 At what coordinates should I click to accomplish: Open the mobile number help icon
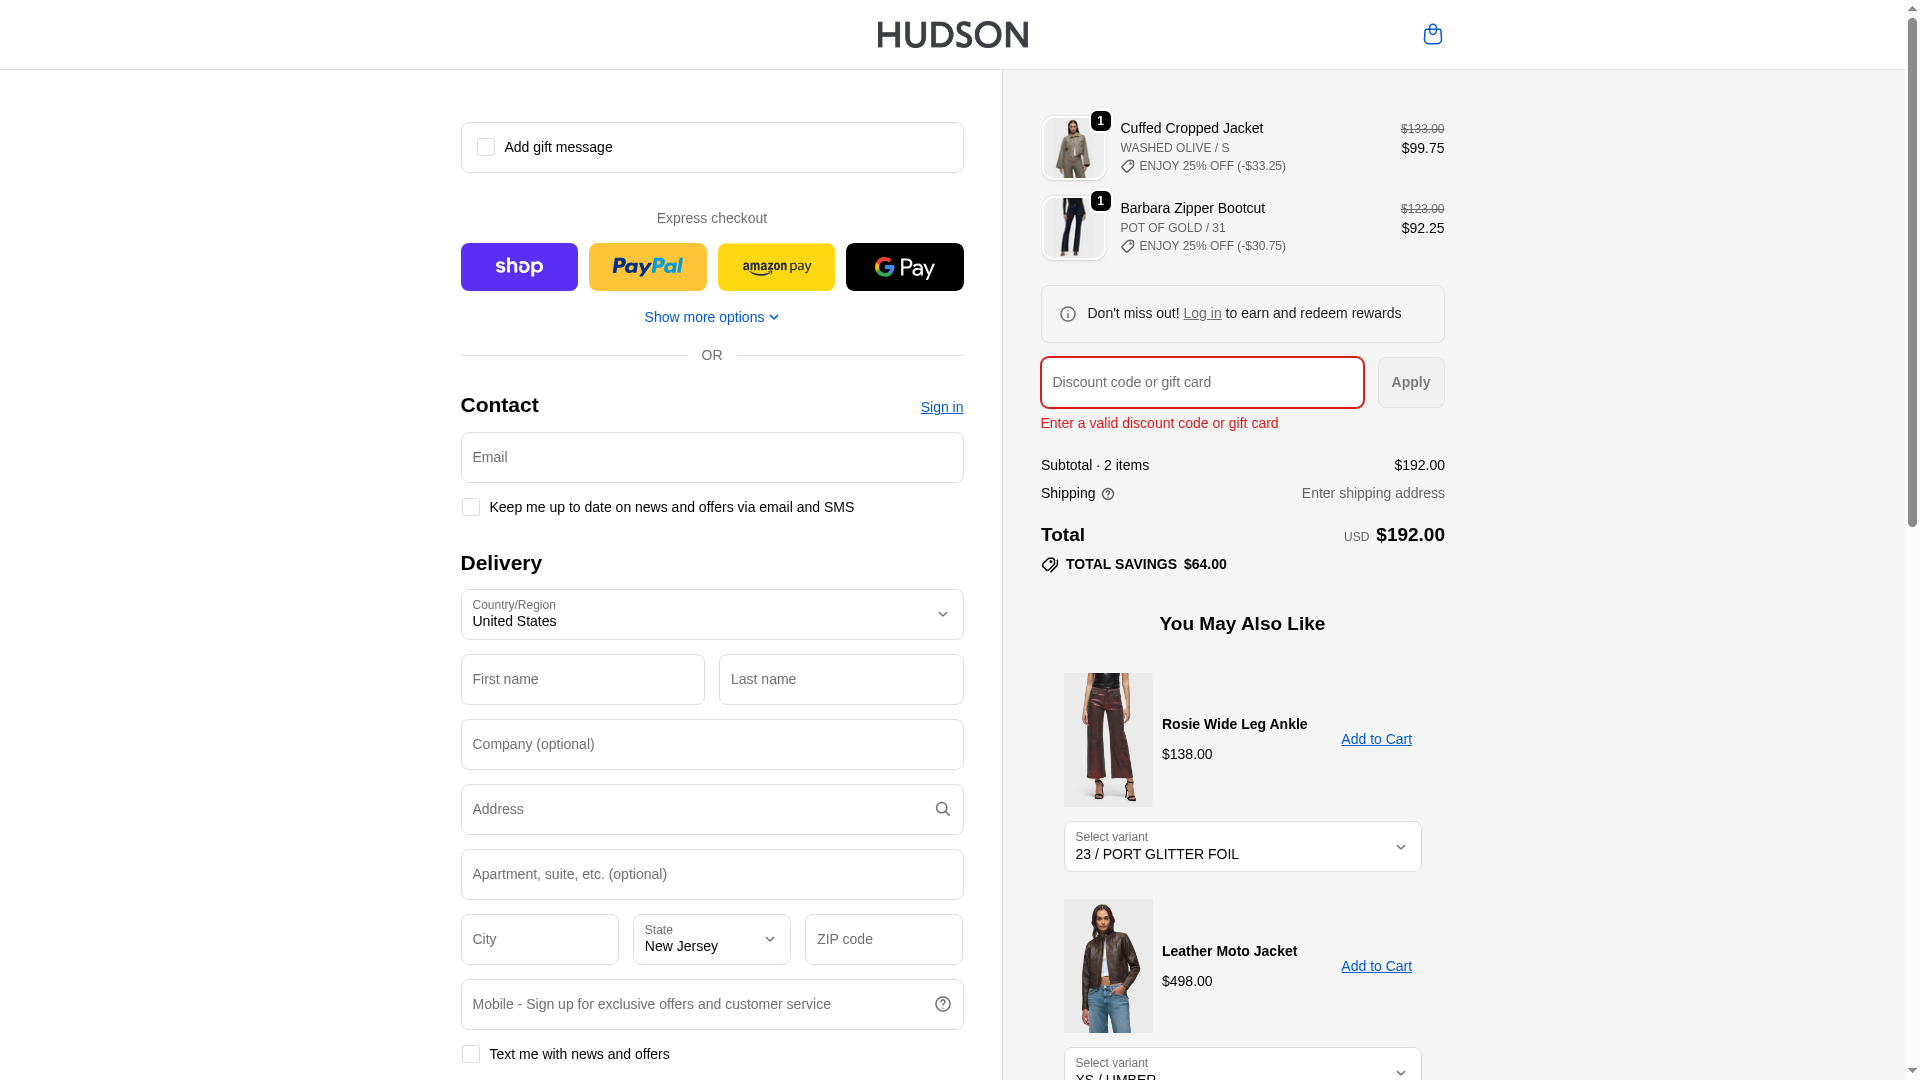pyautogui.click(x=942, y=1004)
